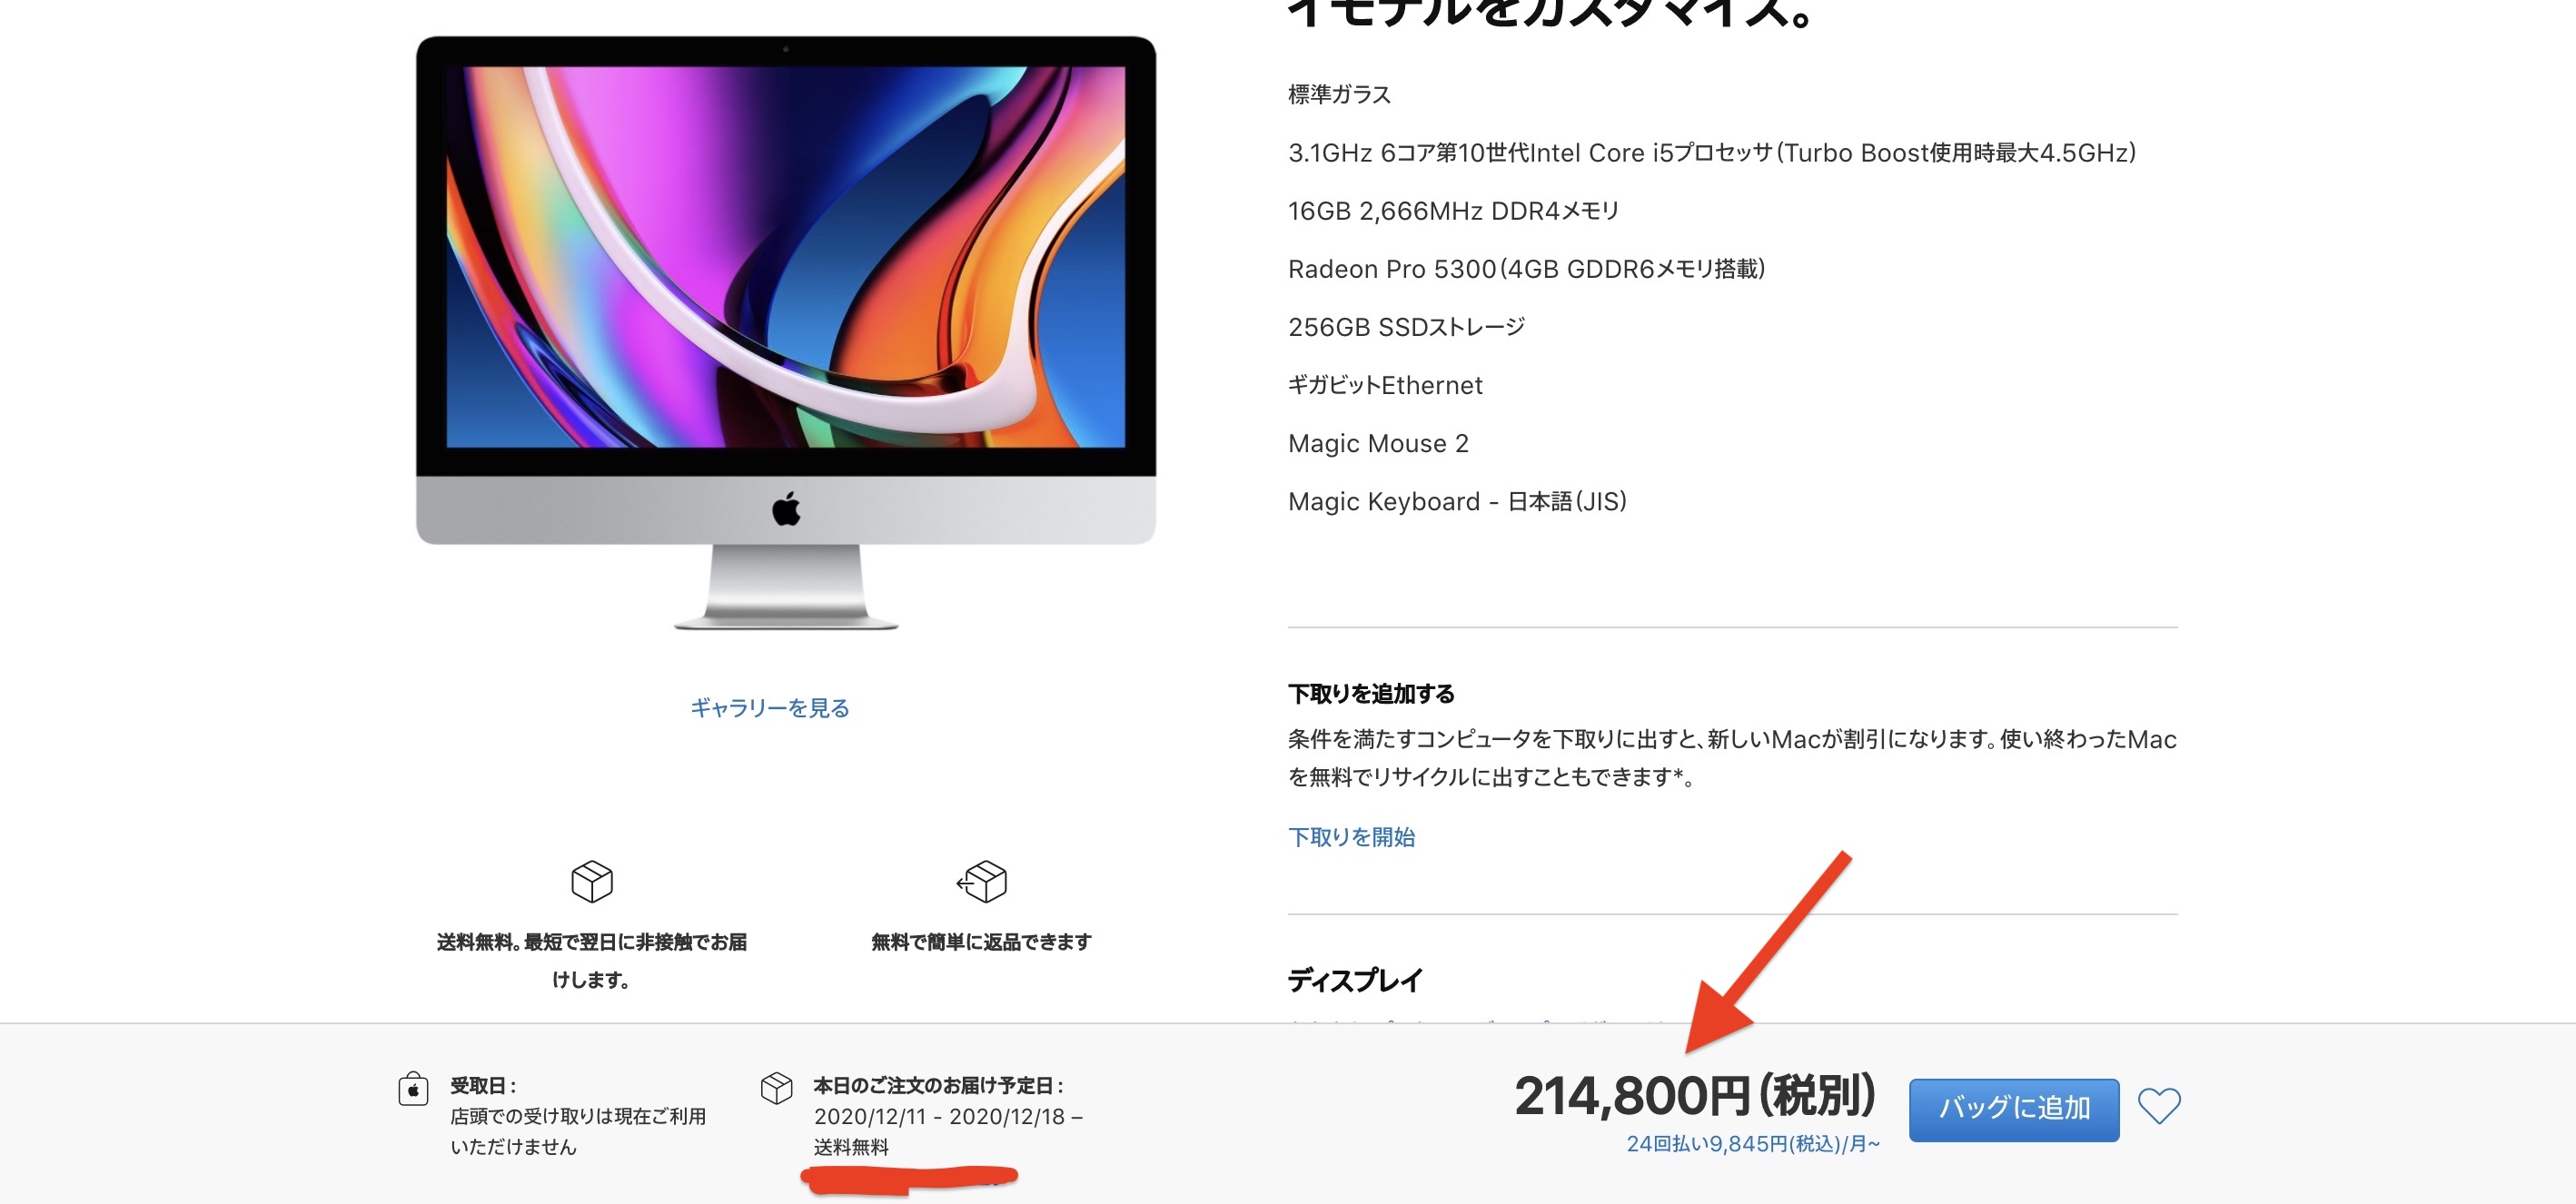Open the ギャラリーを見る gallery link
The image size is (2576, 1204).
[769, 708]
